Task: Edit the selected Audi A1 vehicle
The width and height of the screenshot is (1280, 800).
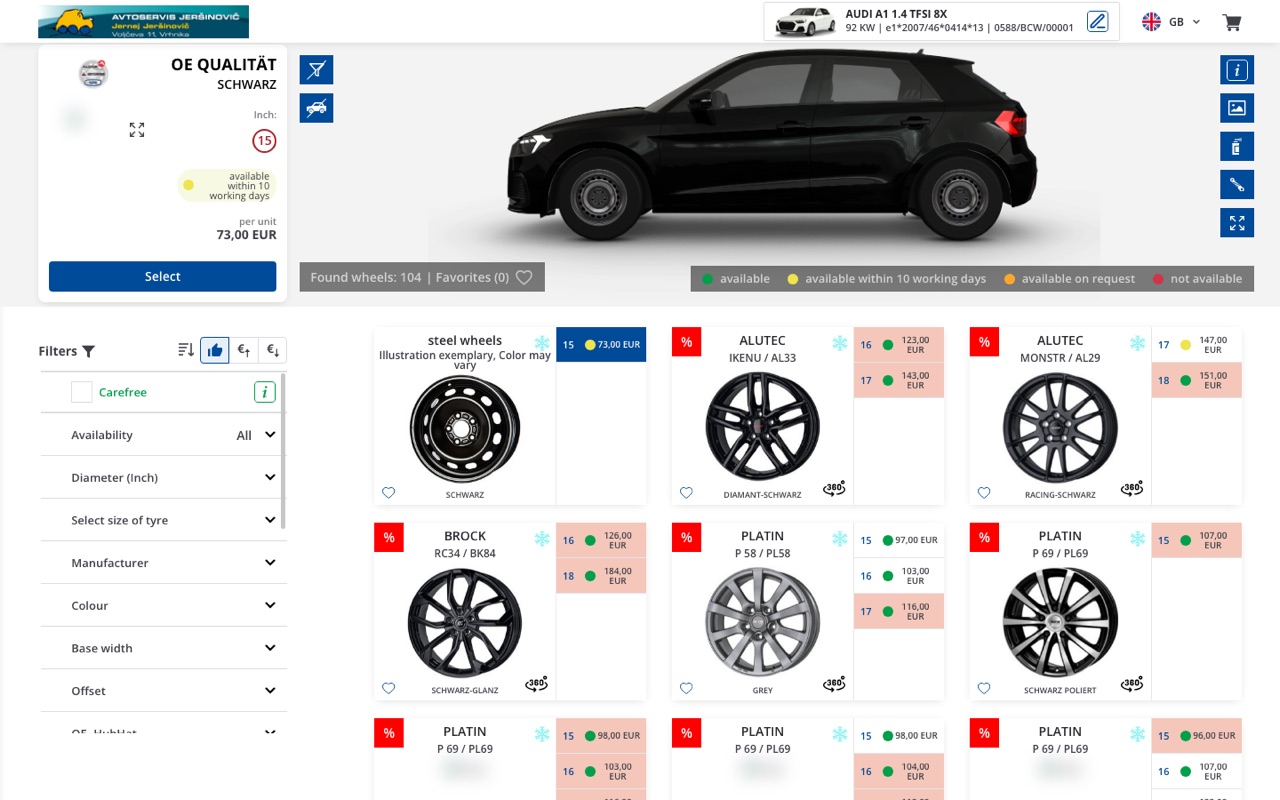Action: (1097, 21)
